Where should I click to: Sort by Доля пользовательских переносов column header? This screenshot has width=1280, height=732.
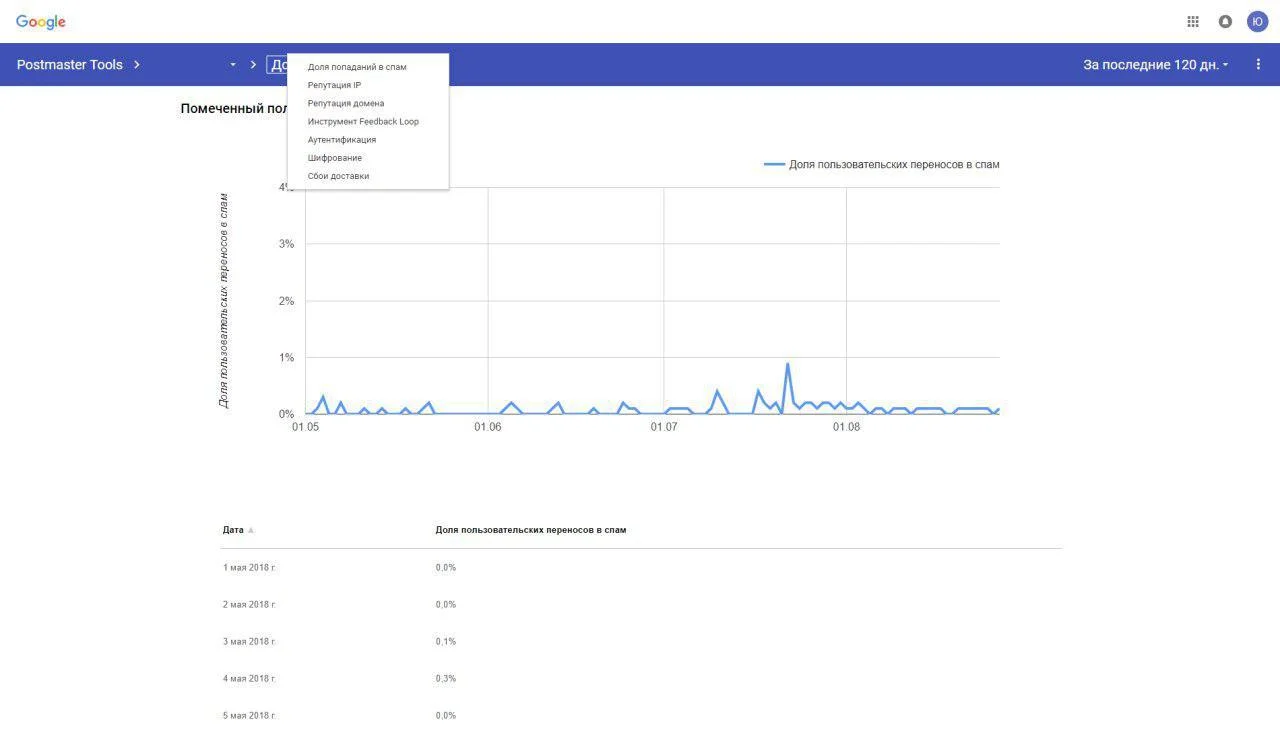(530, 530)
